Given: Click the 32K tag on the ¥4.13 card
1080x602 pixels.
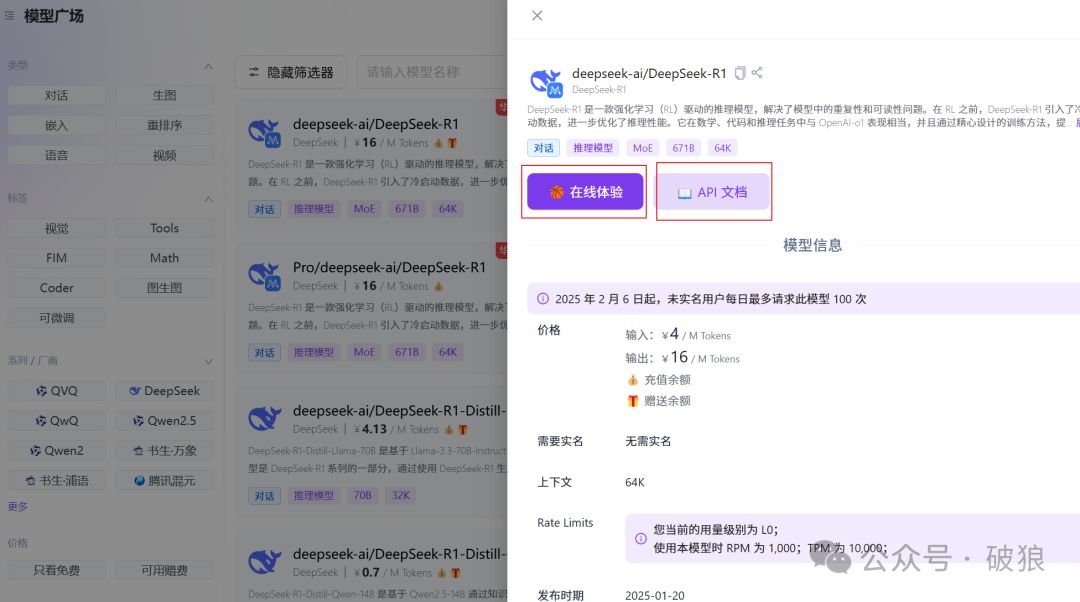Looking at the screenshot, I should [400, 495].
